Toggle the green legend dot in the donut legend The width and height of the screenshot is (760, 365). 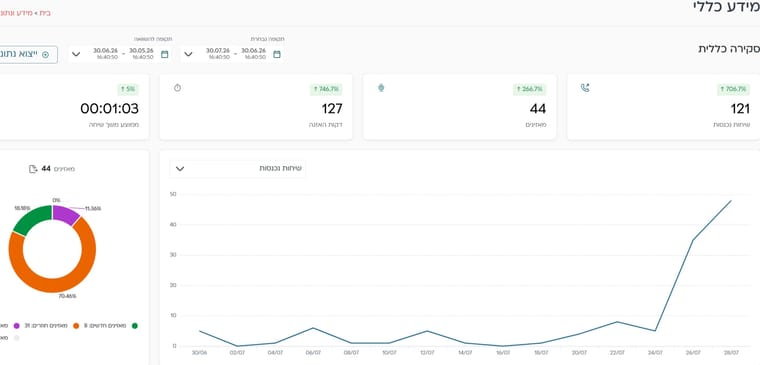[135, 326]
